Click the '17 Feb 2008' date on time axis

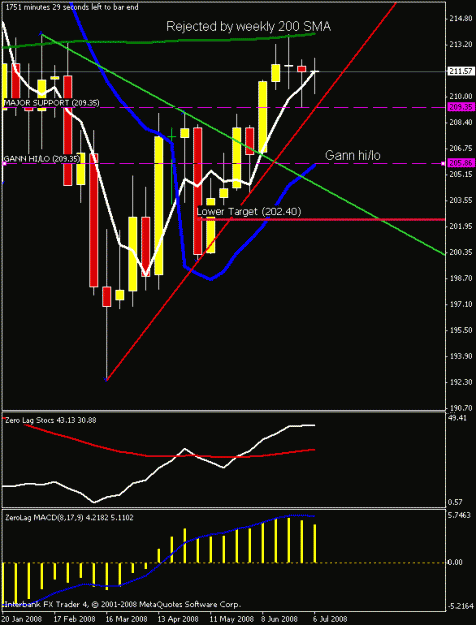[x=75, y=619]
